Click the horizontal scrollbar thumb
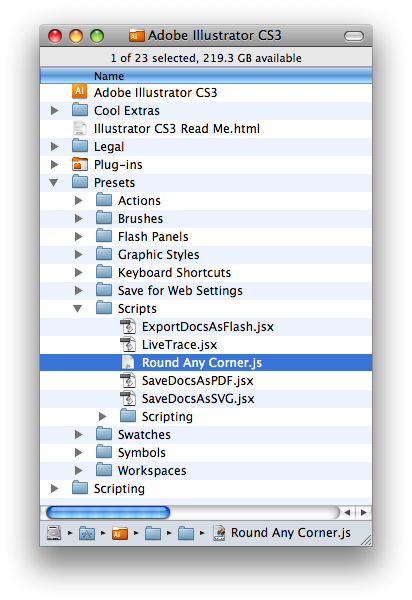412x600 pixels. click(x=108, y=512)
